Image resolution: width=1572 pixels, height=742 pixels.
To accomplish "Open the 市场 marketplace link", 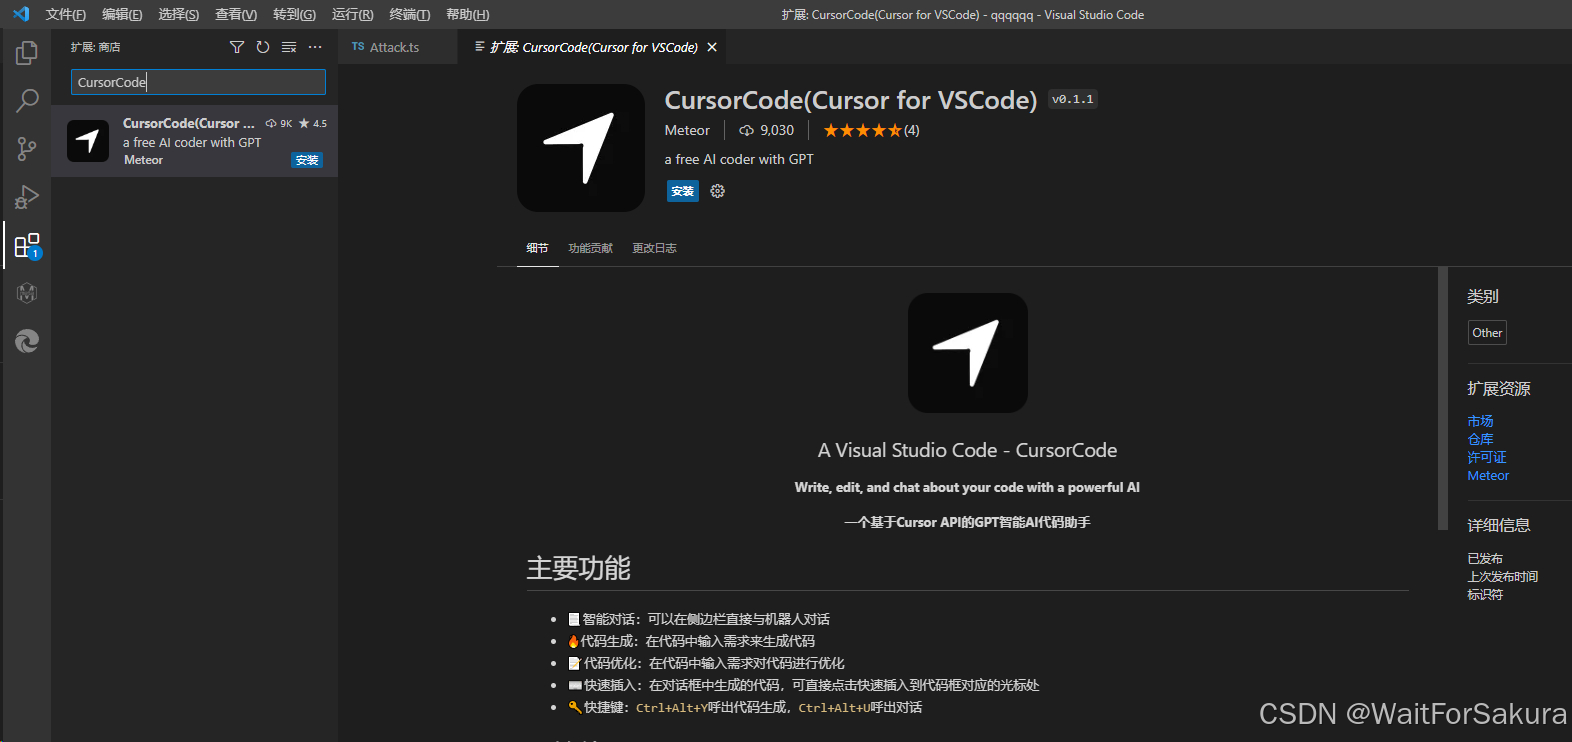I will coord(1480,421).
